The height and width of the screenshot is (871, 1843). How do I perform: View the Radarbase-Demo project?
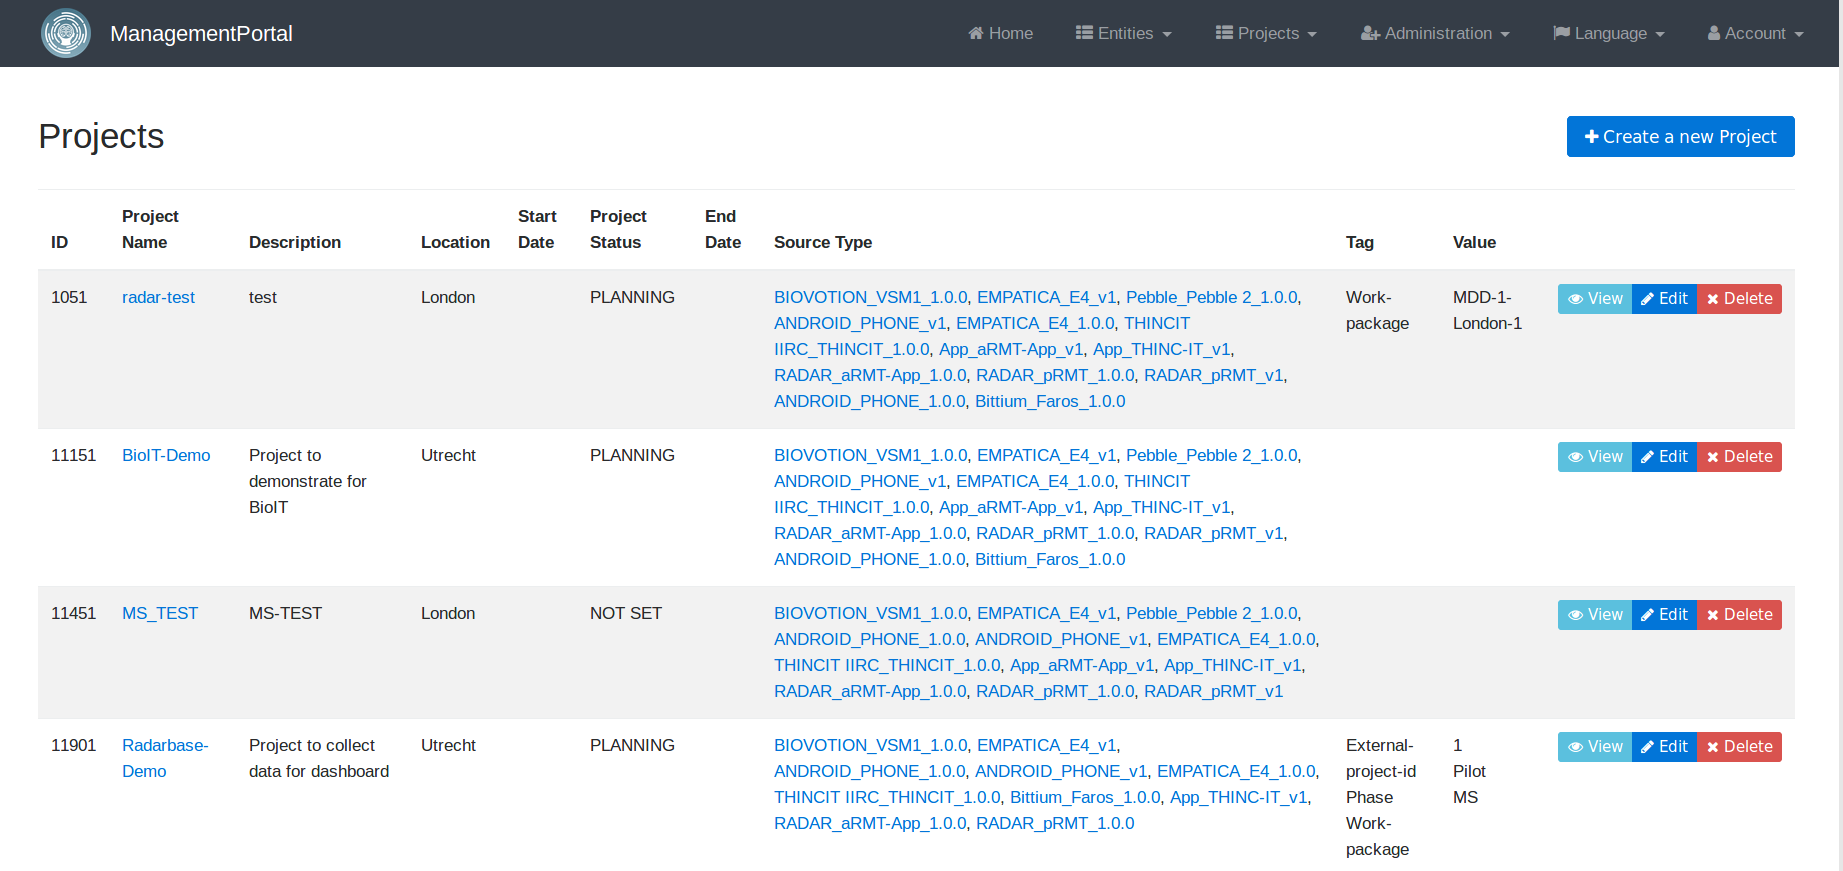tap(1594, 747)
